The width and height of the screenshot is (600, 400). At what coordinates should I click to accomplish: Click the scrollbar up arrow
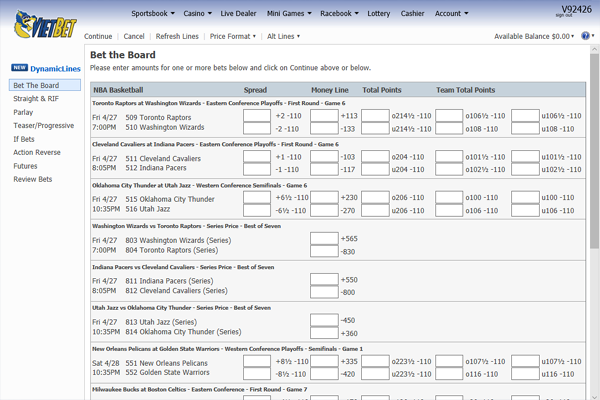[594, 49]
